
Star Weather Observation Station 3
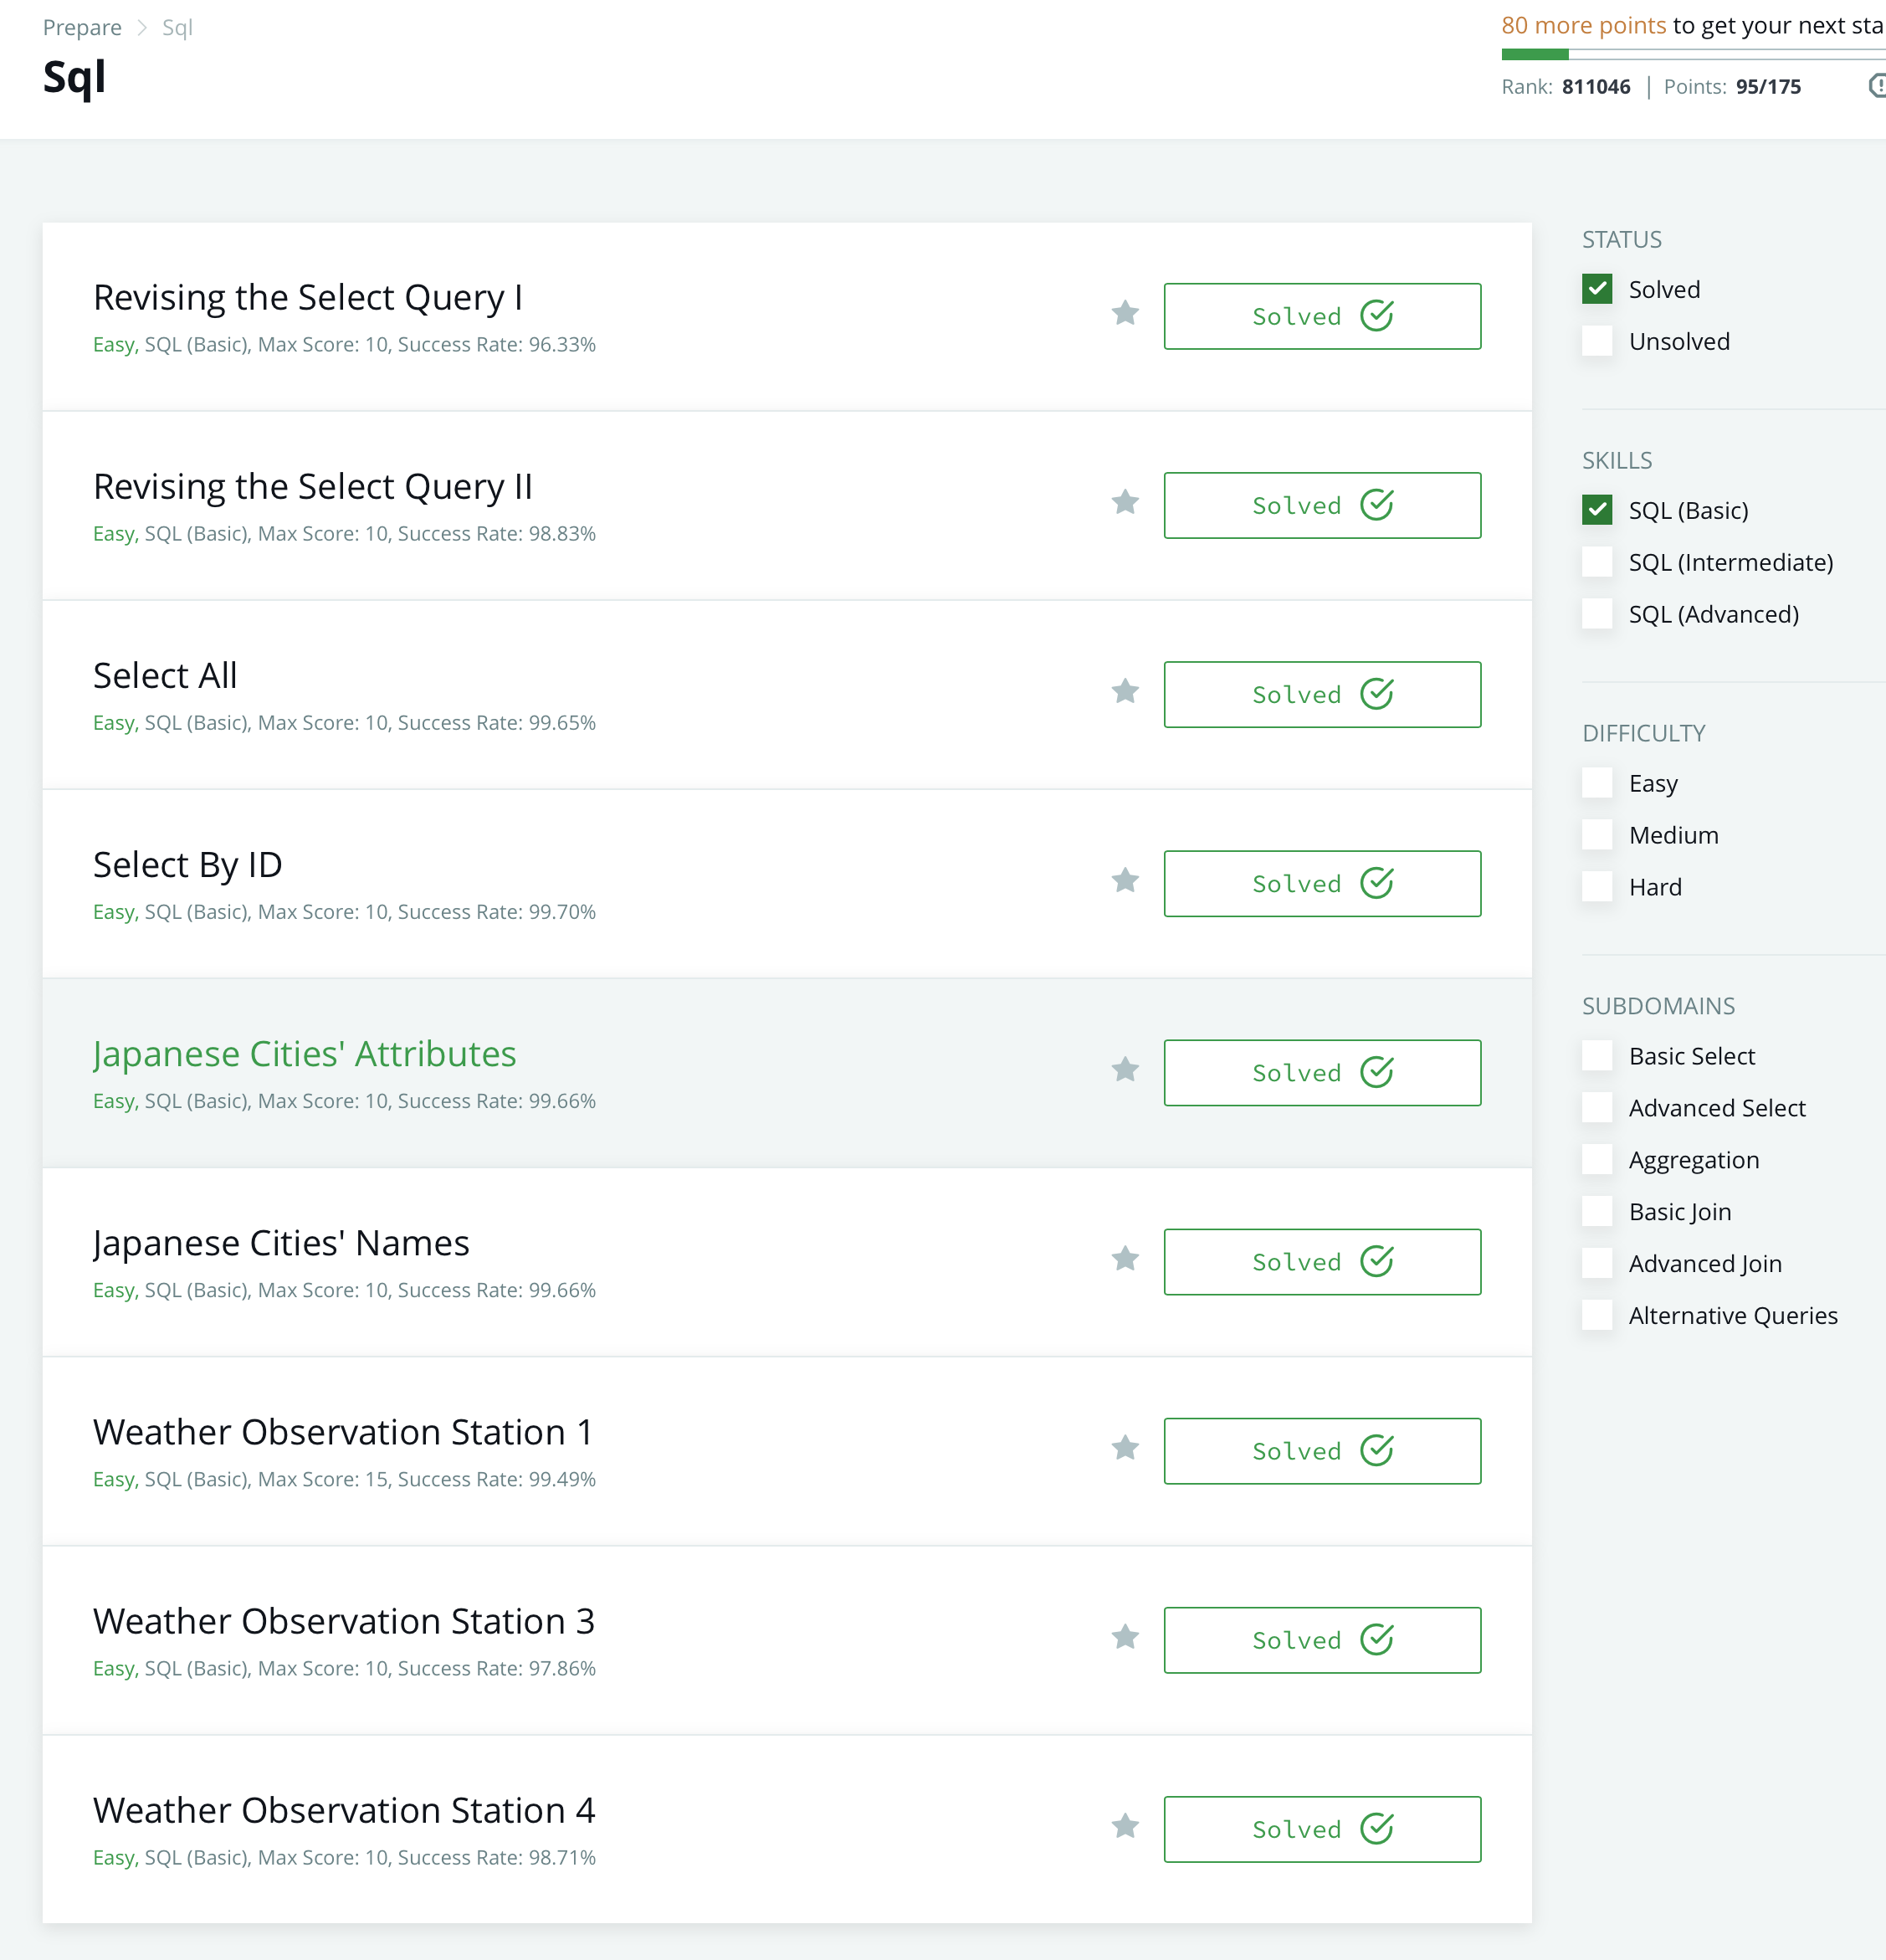pyautogui.click(x=1125, y=1637)
